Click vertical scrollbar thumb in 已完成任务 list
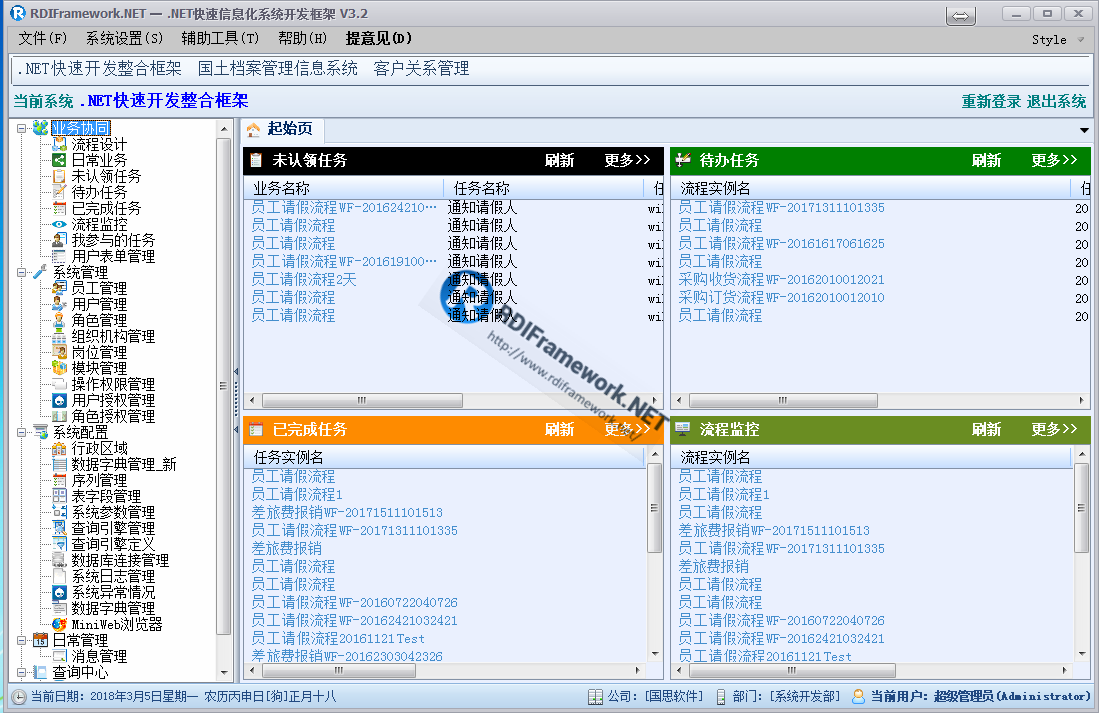This screenshot has height=713, width=1099. click(655, 508)
